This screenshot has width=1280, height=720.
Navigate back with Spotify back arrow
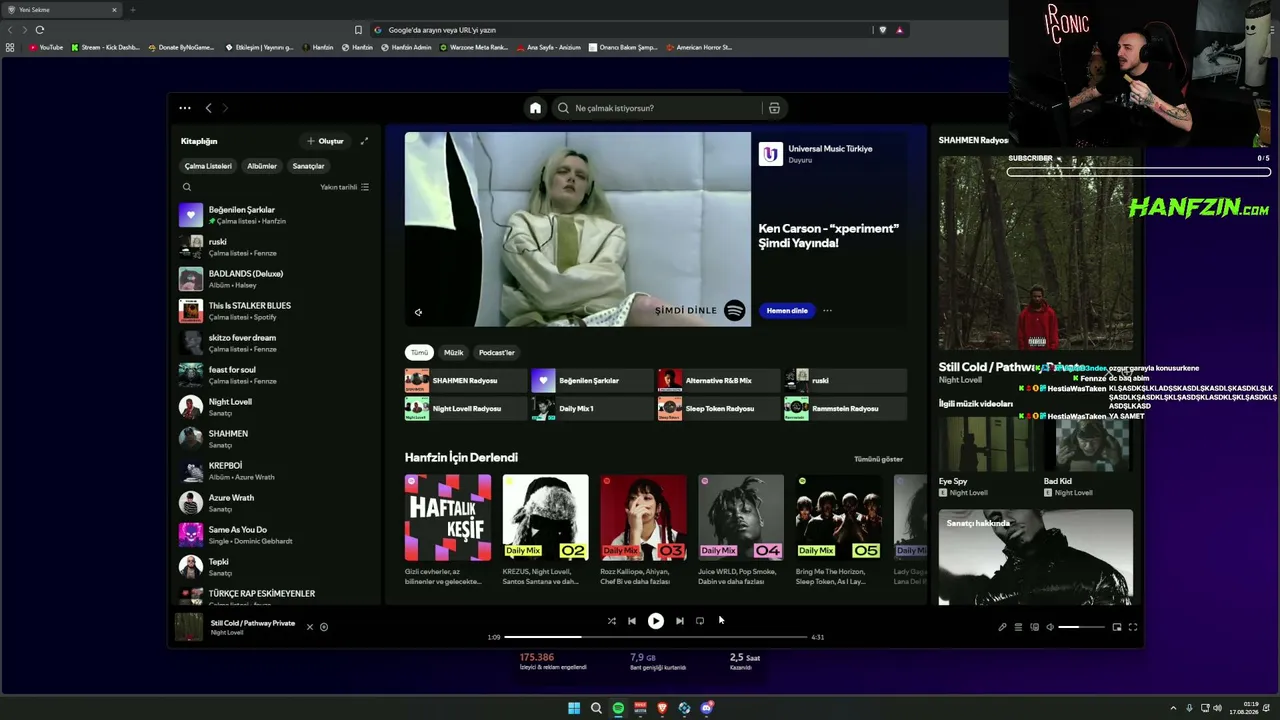coord(208,108)
